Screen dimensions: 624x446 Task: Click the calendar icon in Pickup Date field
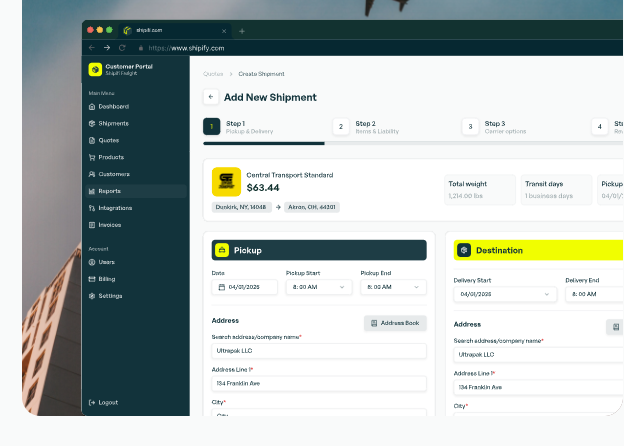click(x=220, y=287)
